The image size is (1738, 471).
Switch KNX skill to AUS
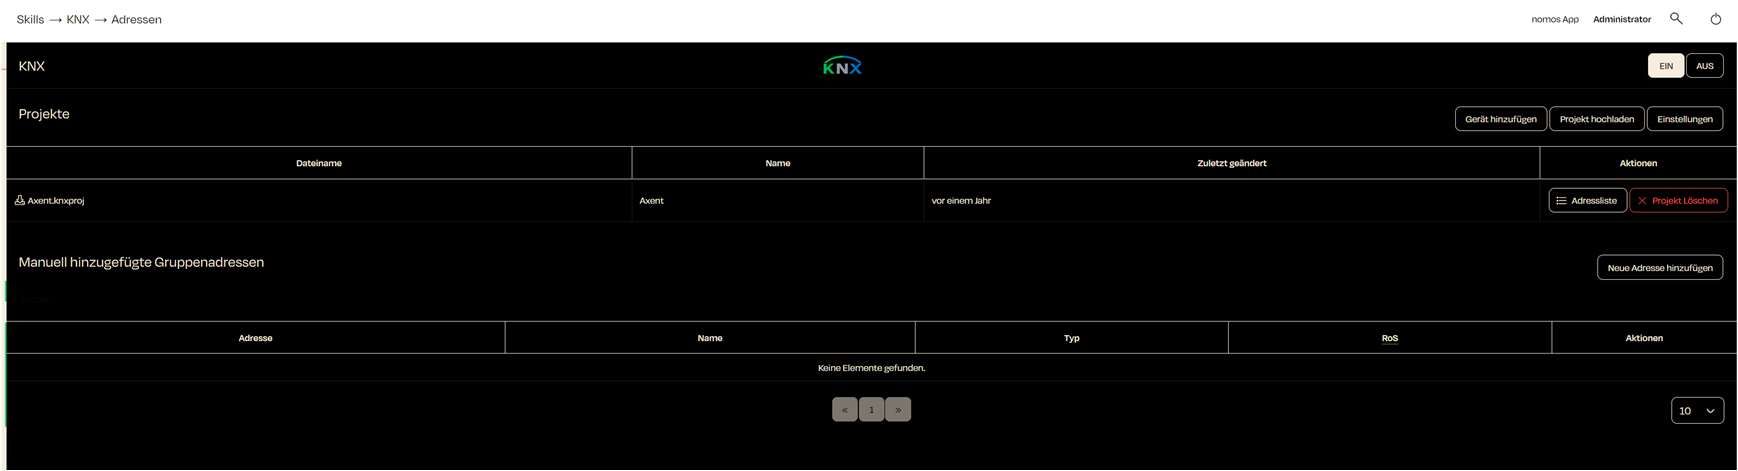pyautogui.click(x=1704, y=66)
